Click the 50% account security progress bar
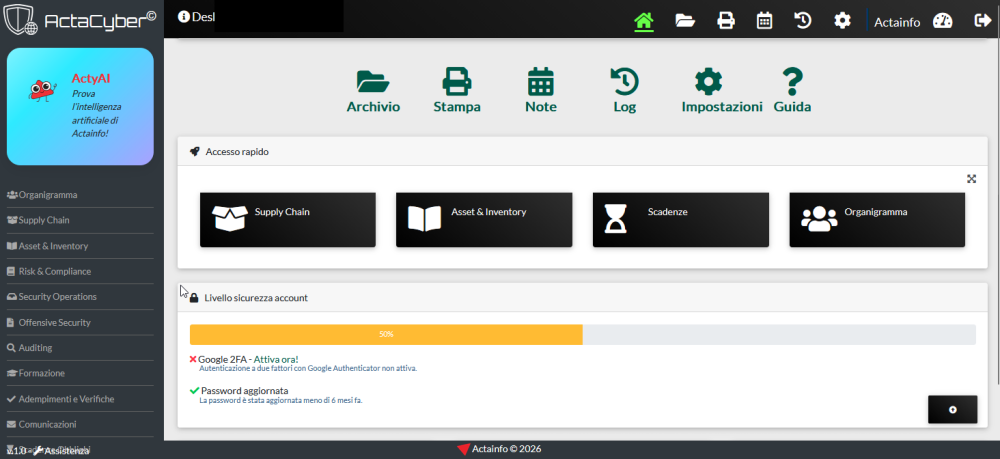Image resolution: width=1000 pixels, height=459 pixels. [x=582, y=334]
